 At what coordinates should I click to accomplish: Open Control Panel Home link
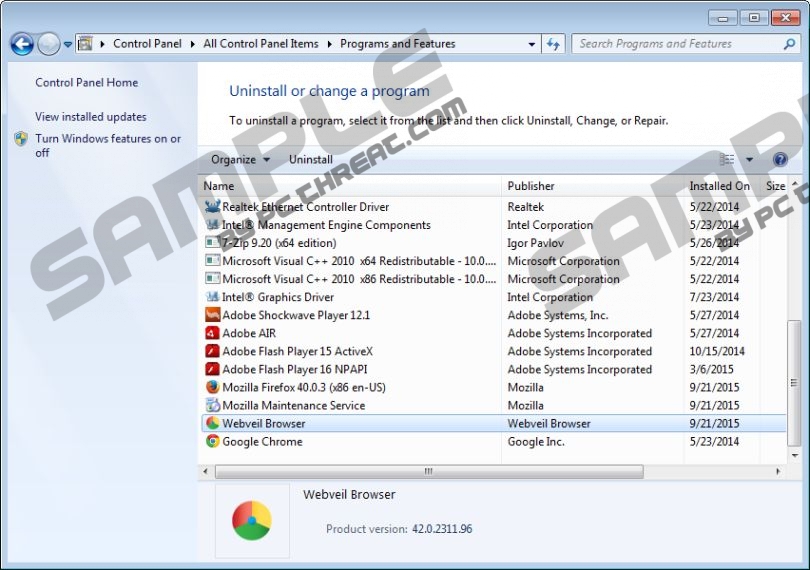pyautogui.click(x=86, y=83)
